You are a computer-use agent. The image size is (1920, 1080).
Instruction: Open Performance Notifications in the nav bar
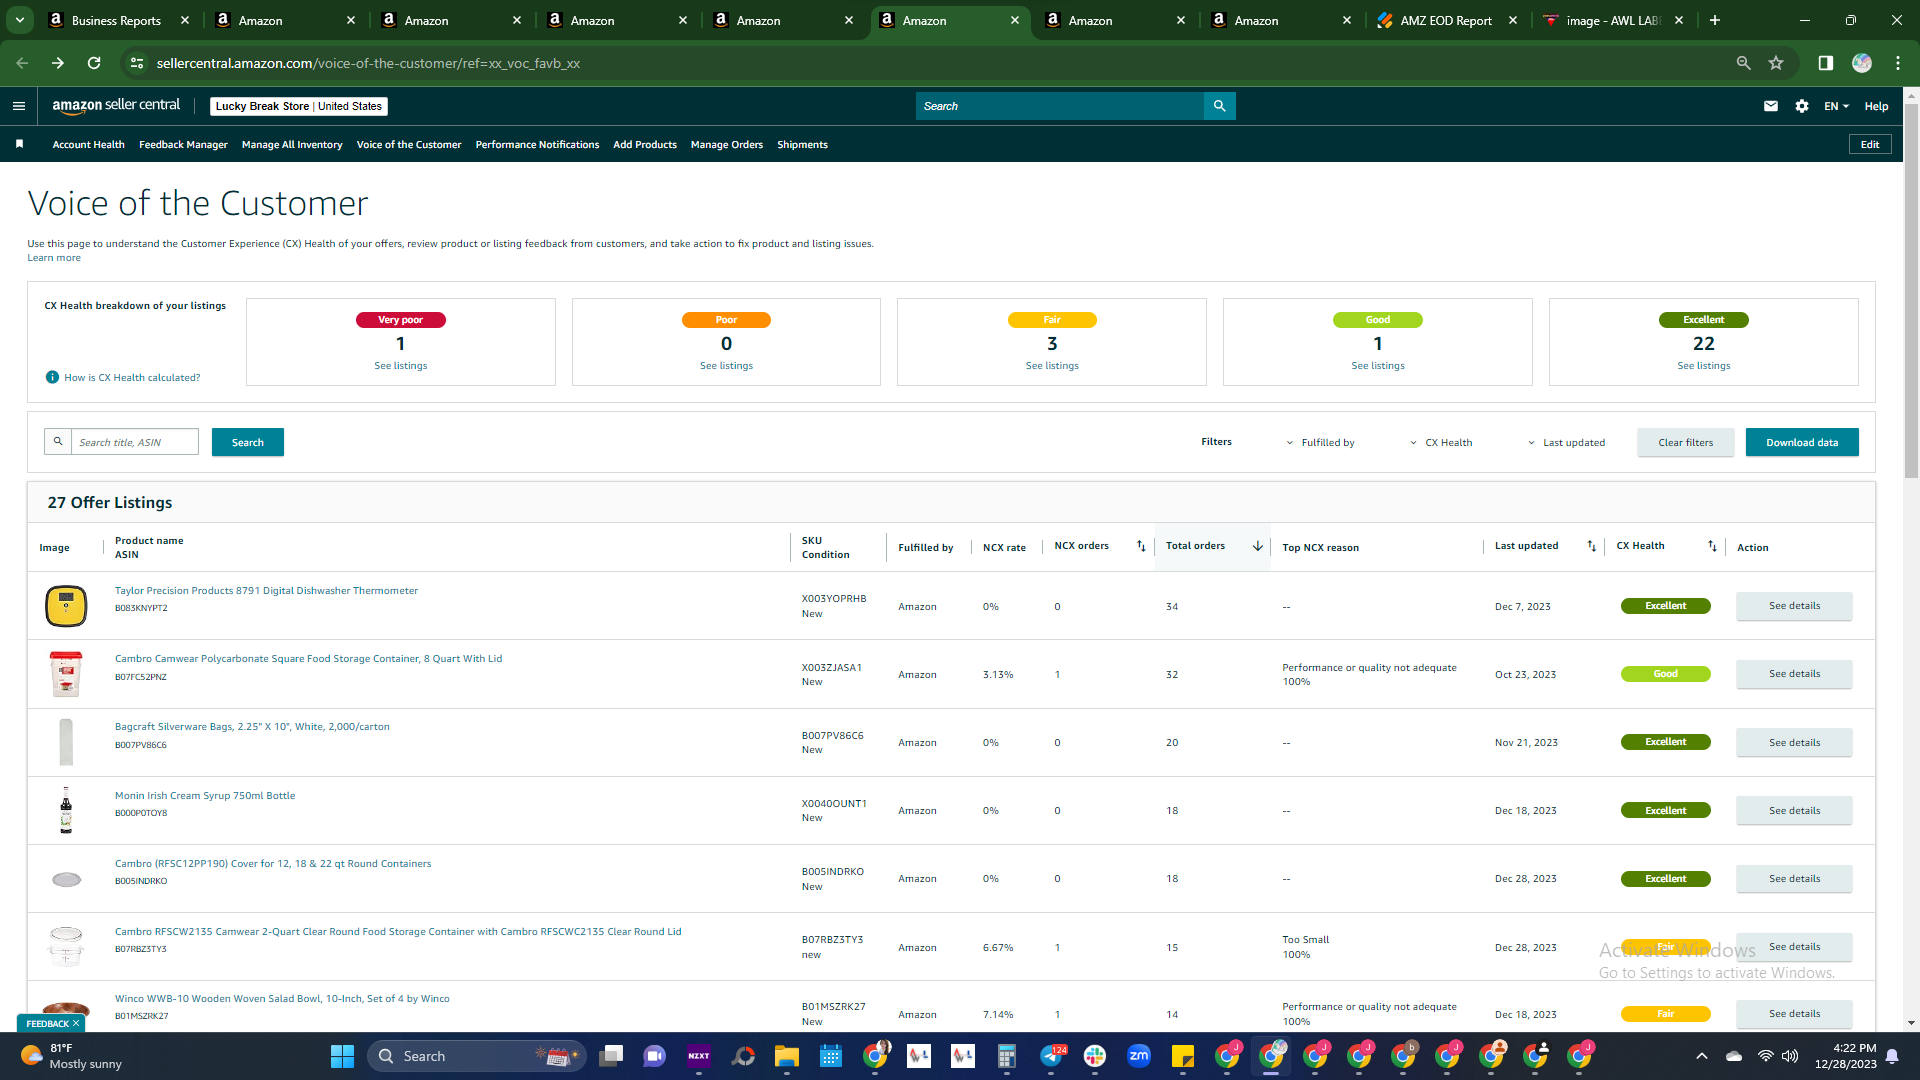click(x=537, y=145)
